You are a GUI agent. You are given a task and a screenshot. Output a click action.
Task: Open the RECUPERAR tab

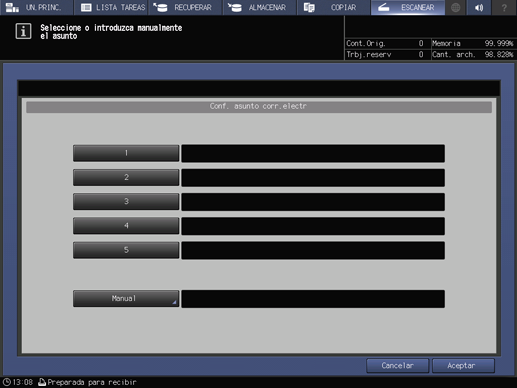tap(185, 7)
